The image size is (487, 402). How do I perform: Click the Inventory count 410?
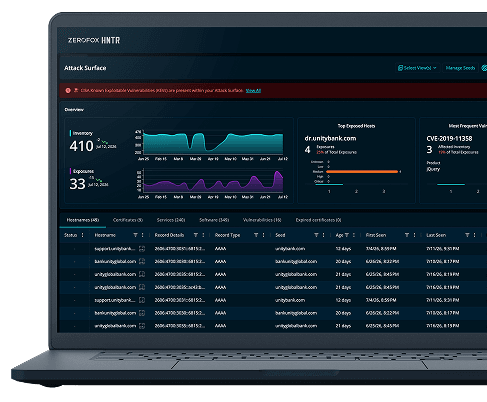[x=81, y=146]
